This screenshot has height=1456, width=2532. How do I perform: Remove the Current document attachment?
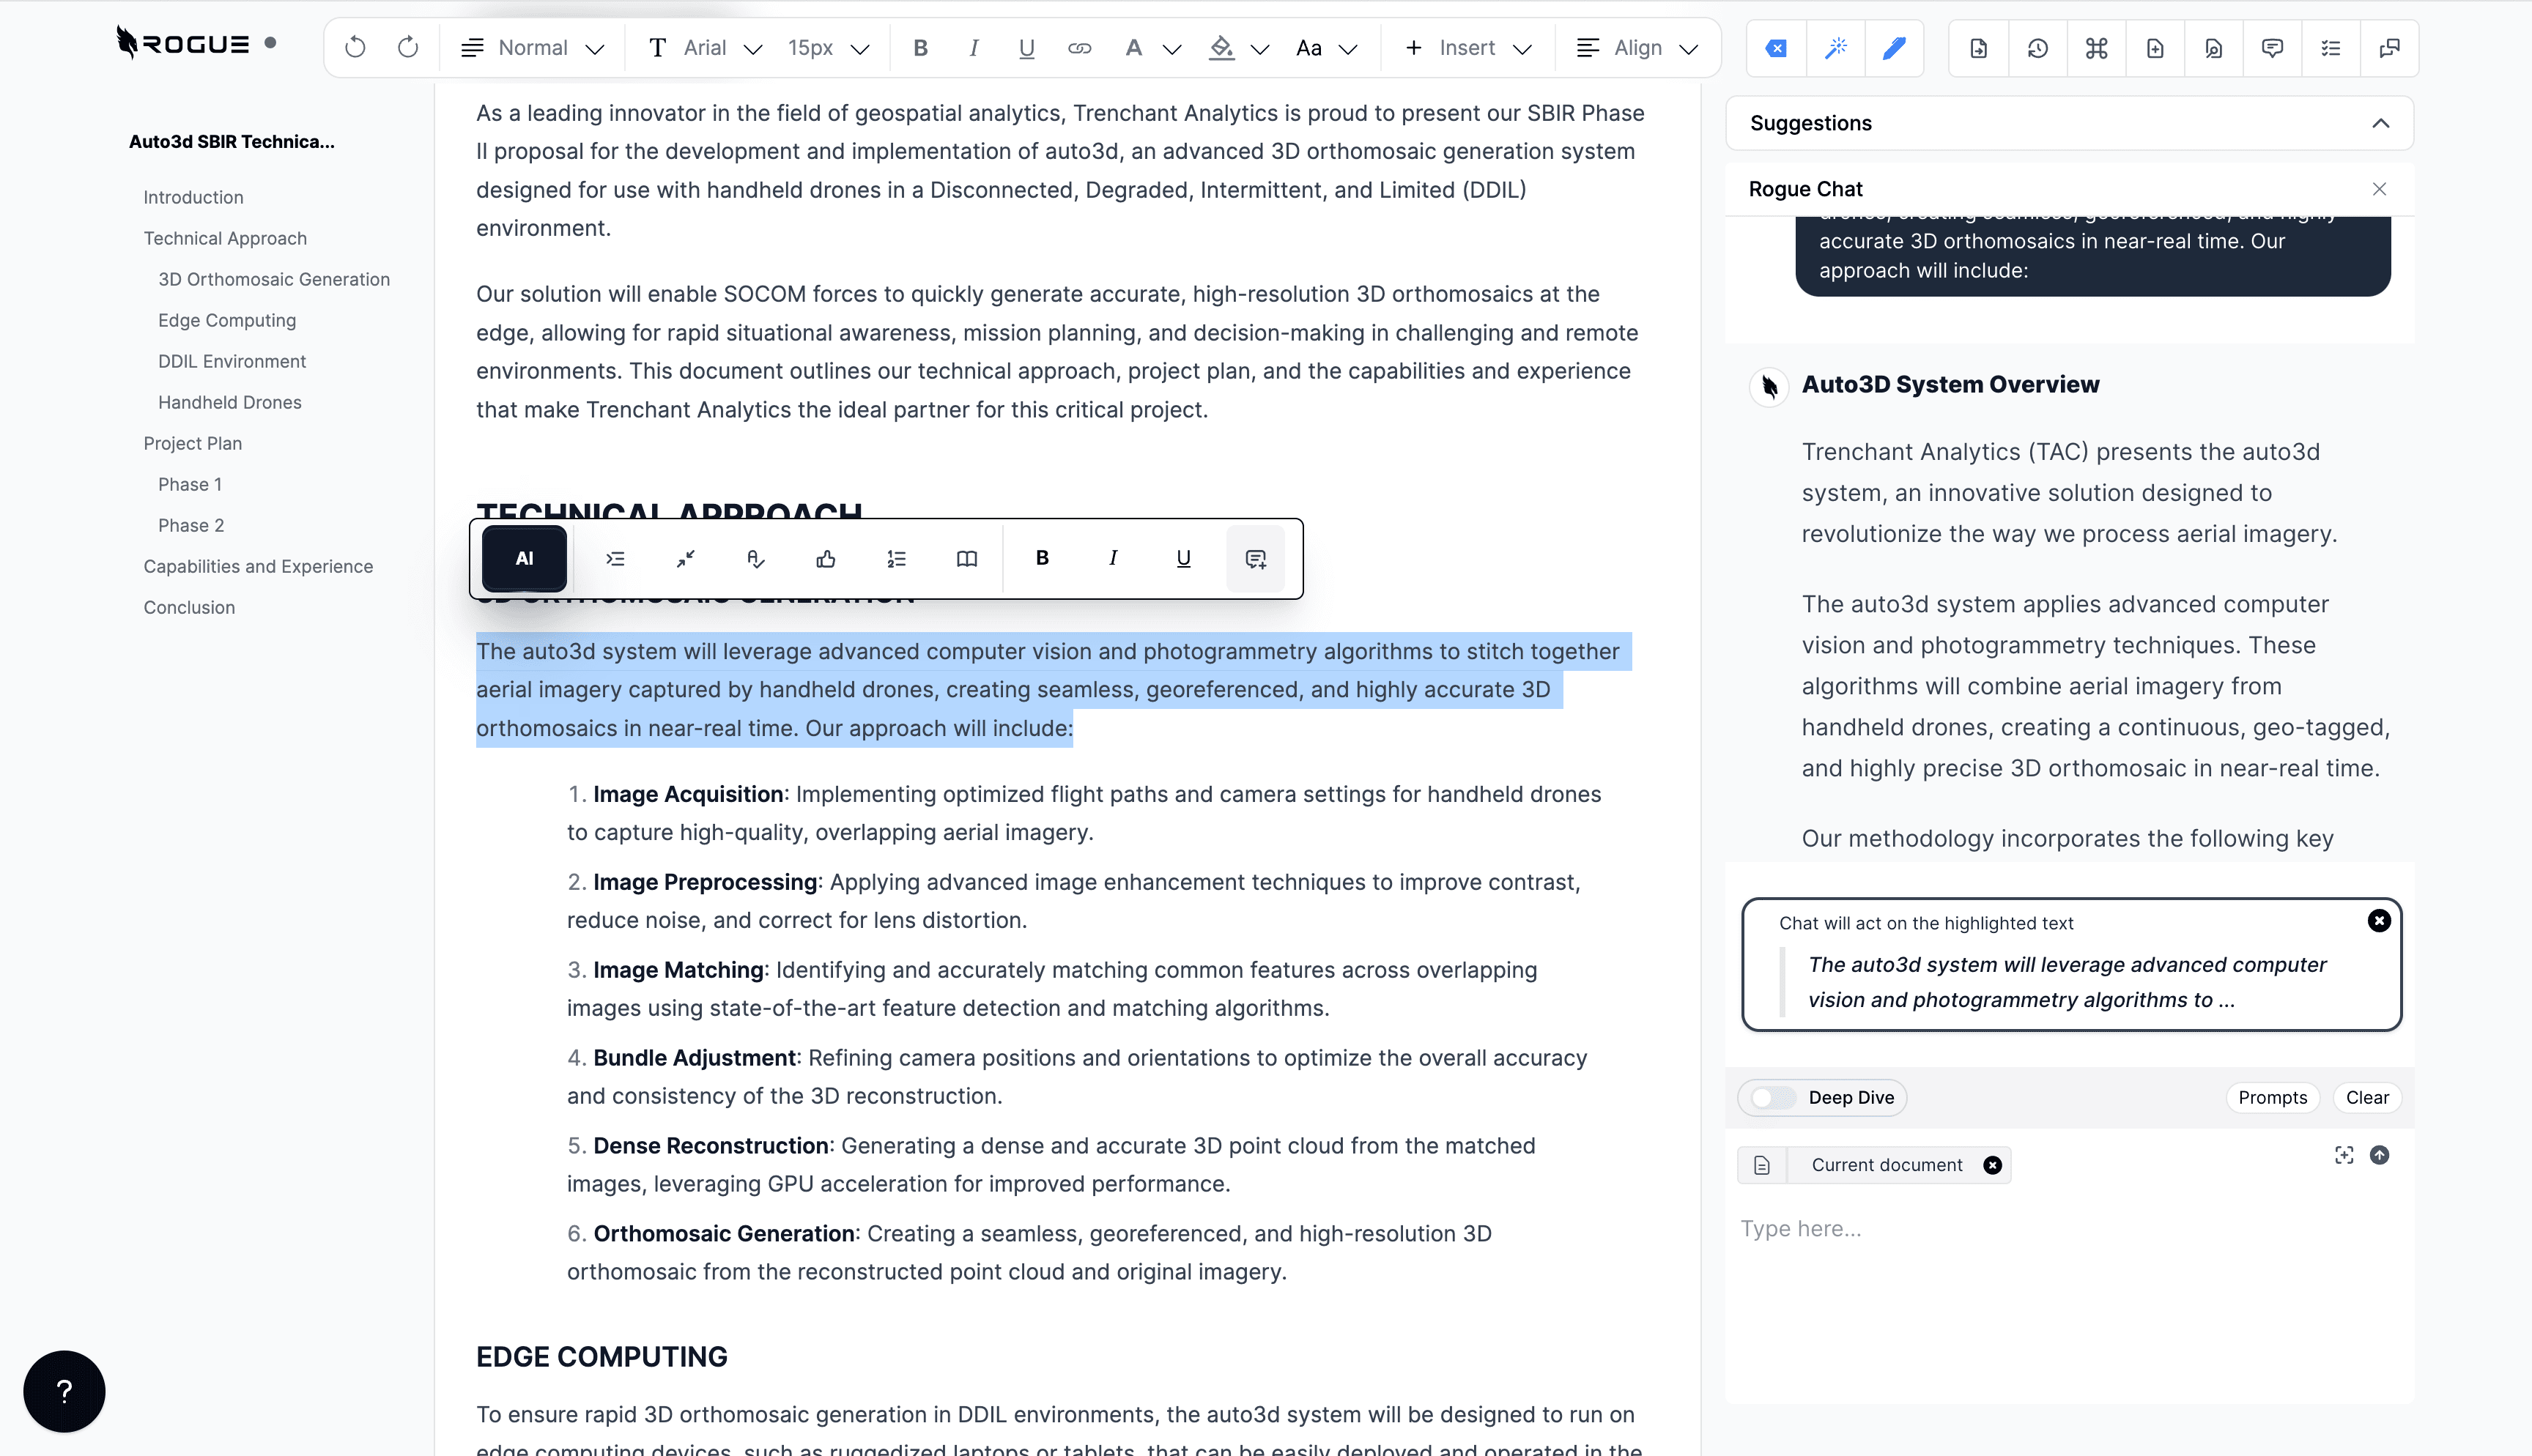click(x=1992, y=1165)
